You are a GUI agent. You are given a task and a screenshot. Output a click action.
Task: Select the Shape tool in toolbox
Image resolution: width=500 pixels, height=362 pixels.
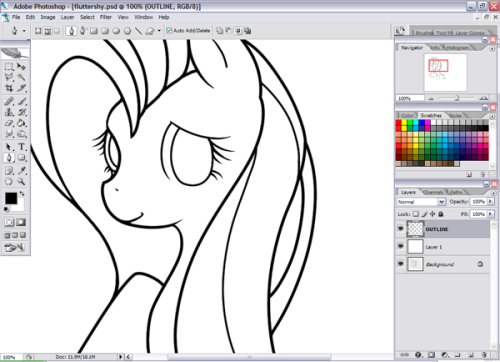coord(21,158)
